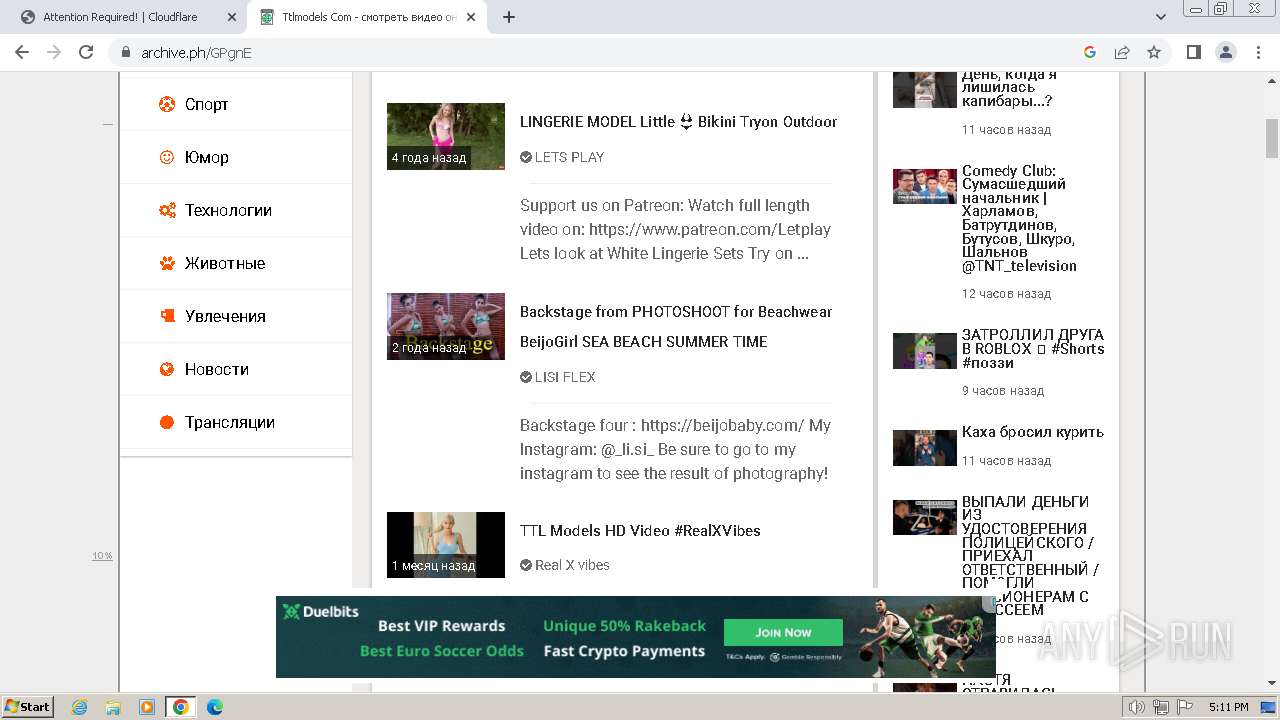Viewport: 1280px width, 720px height.
Task: Open File Explorer from taskbar
Action: pos(113,707)
